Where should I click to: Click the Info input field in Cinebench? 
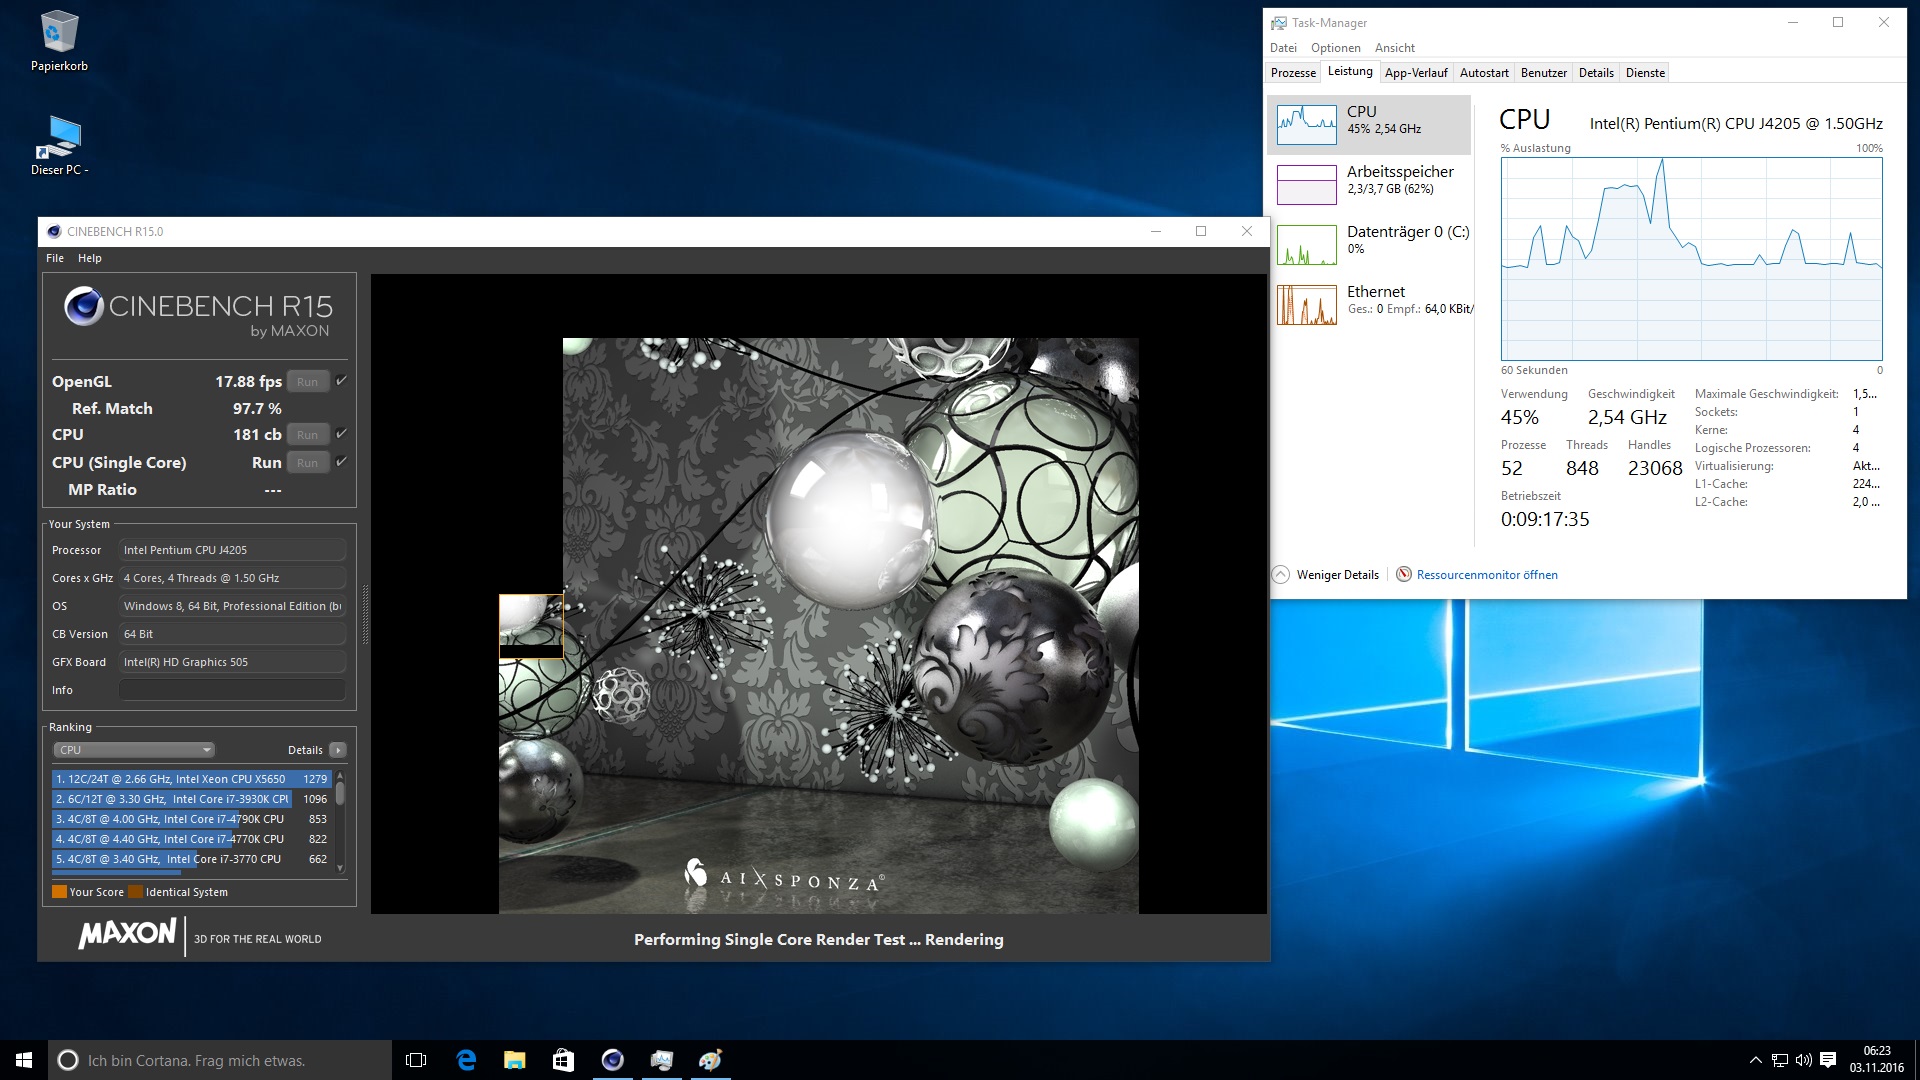coord(232,690)
